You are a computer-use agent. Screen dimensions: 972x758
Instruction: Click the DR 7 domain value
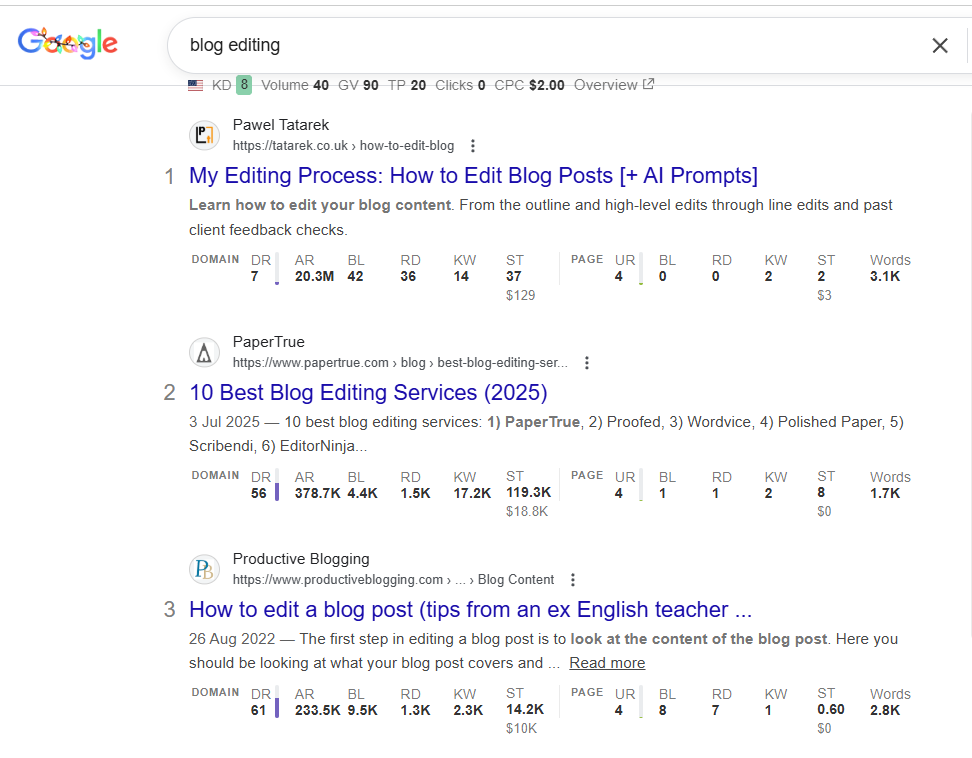[255, 276]
